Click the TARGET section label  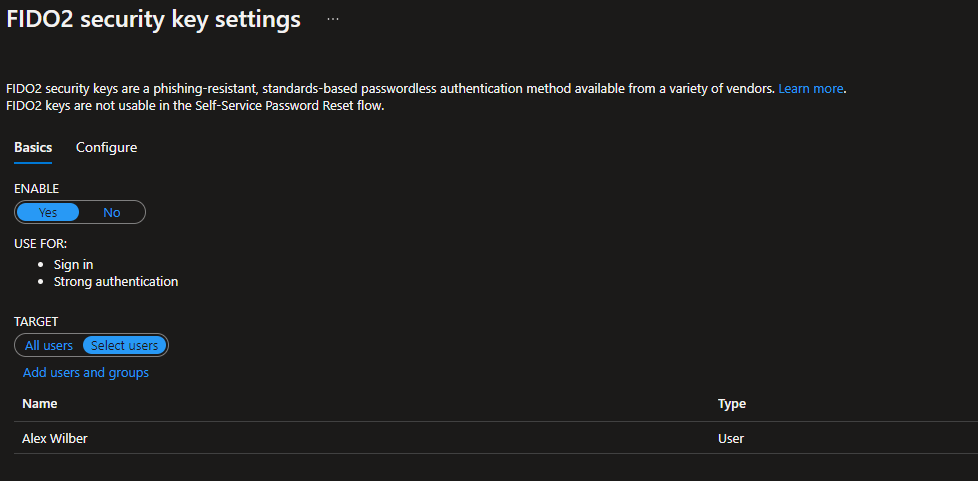[36, 322]
